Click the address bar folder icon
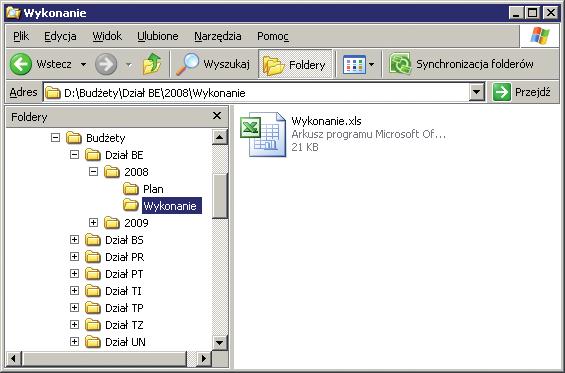The width and height of the screenshot is (565, 373). (x=53, y=93)
